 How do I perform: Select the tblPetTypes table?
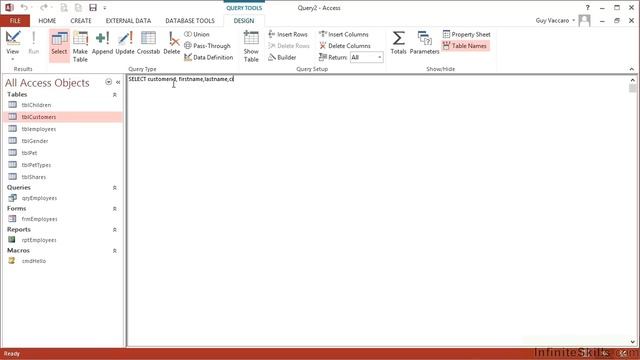[x=62, y=165]
